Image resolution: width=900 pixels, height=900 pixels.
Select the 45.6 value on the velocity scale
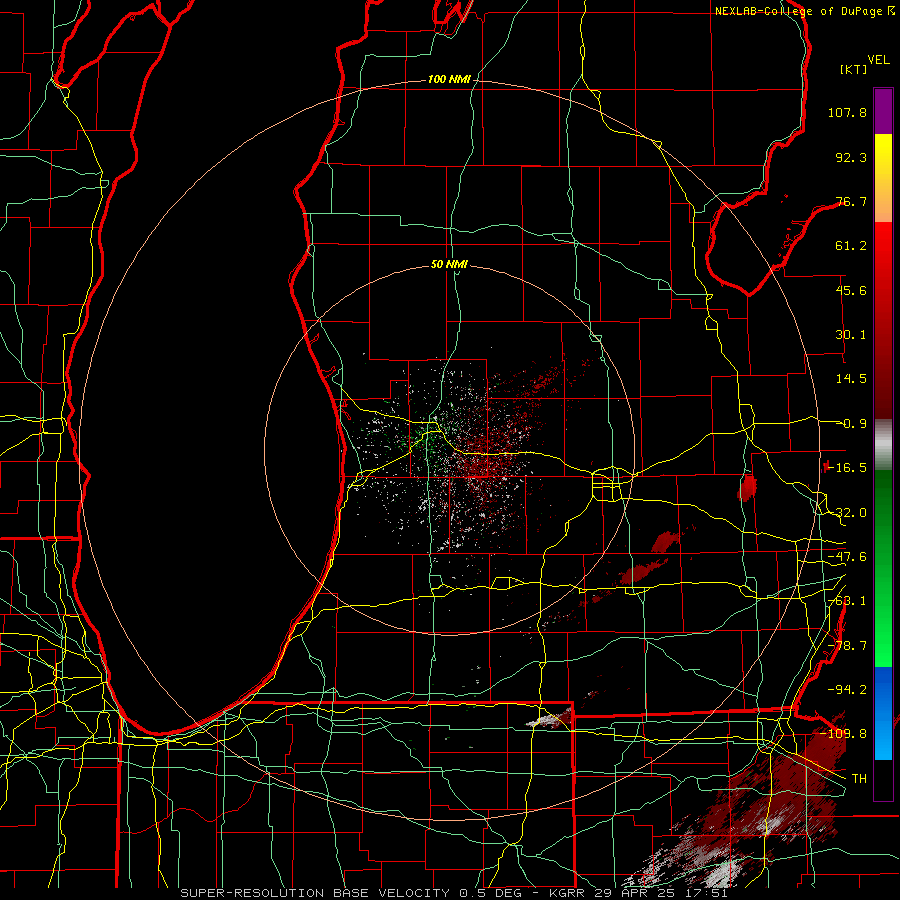point(851,290)
